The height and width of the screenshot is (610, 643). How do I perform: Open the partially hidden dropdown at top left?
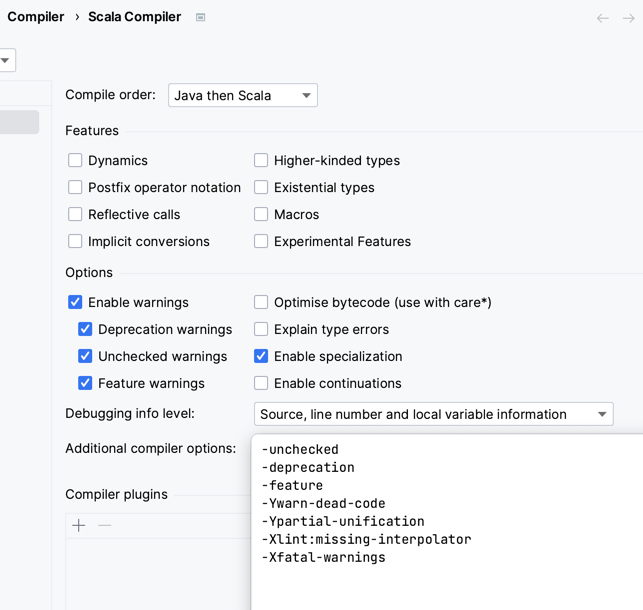pyautogui.click(x=6, y=60)
